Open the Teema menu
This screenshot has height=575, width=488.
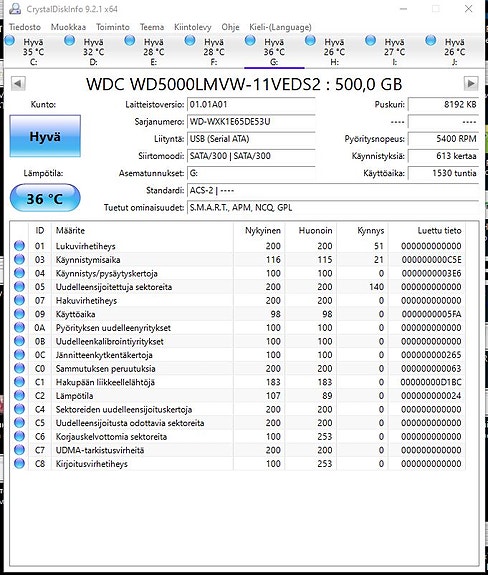[152, 27]
